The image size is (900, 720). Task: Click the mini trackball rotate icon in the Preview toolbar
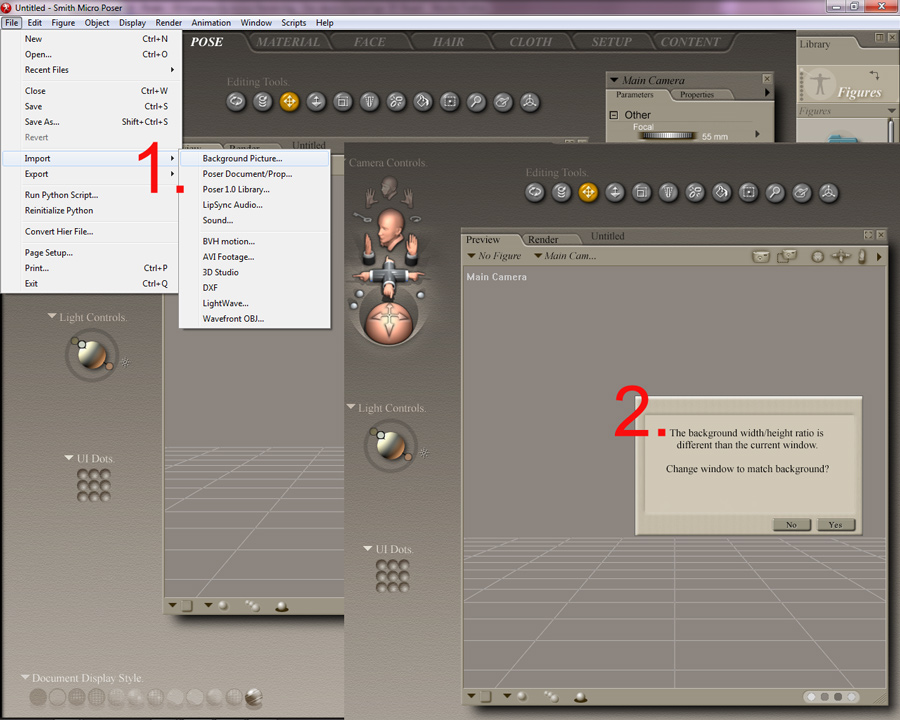(817, 257)
